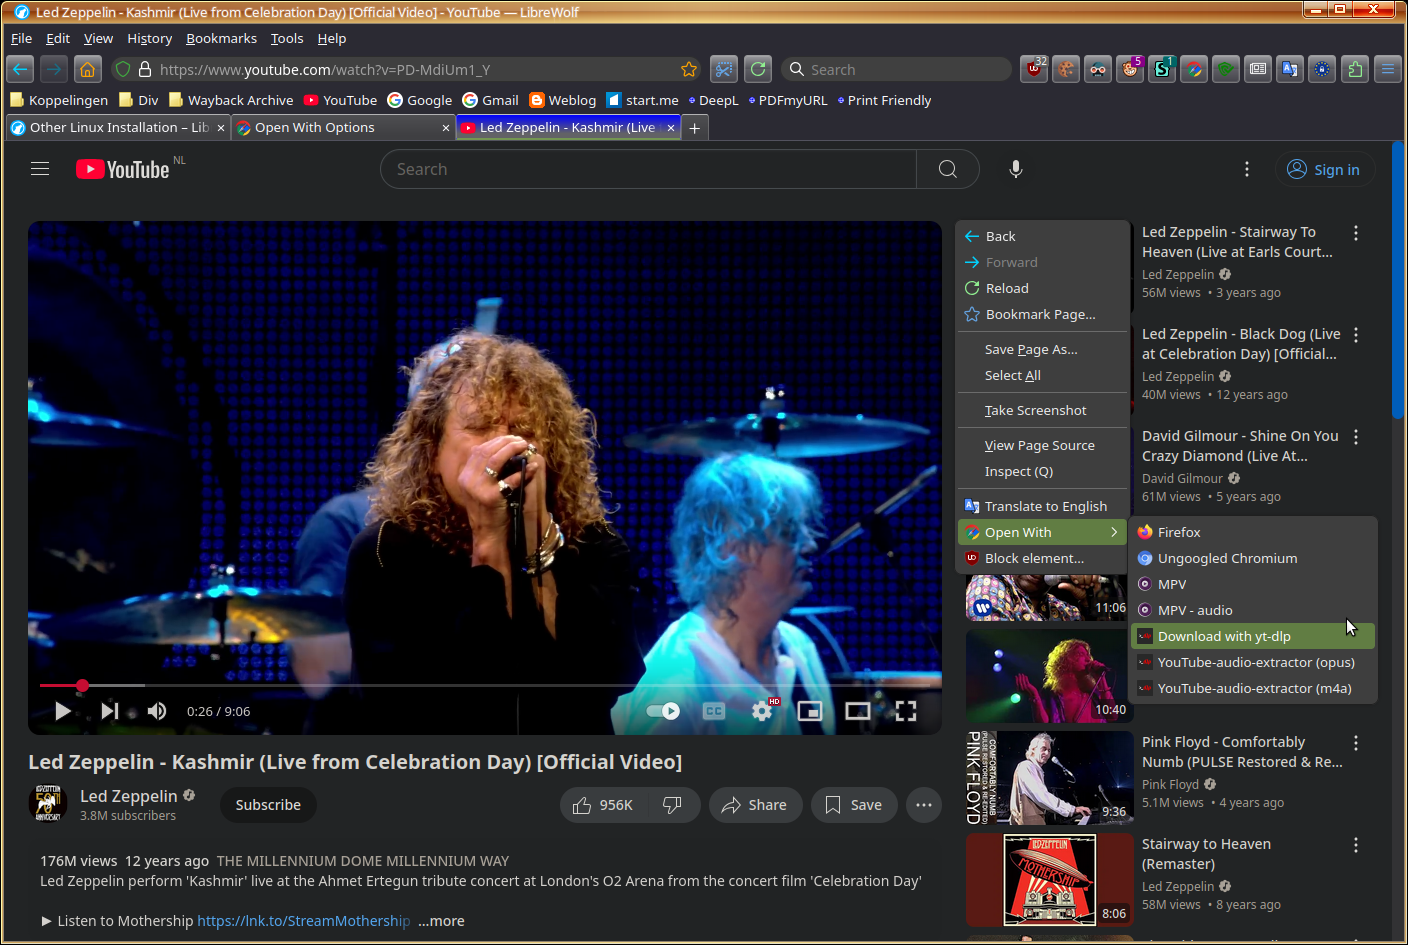
Task: Mute the video with the speaker icon
Action: point(157,711)
